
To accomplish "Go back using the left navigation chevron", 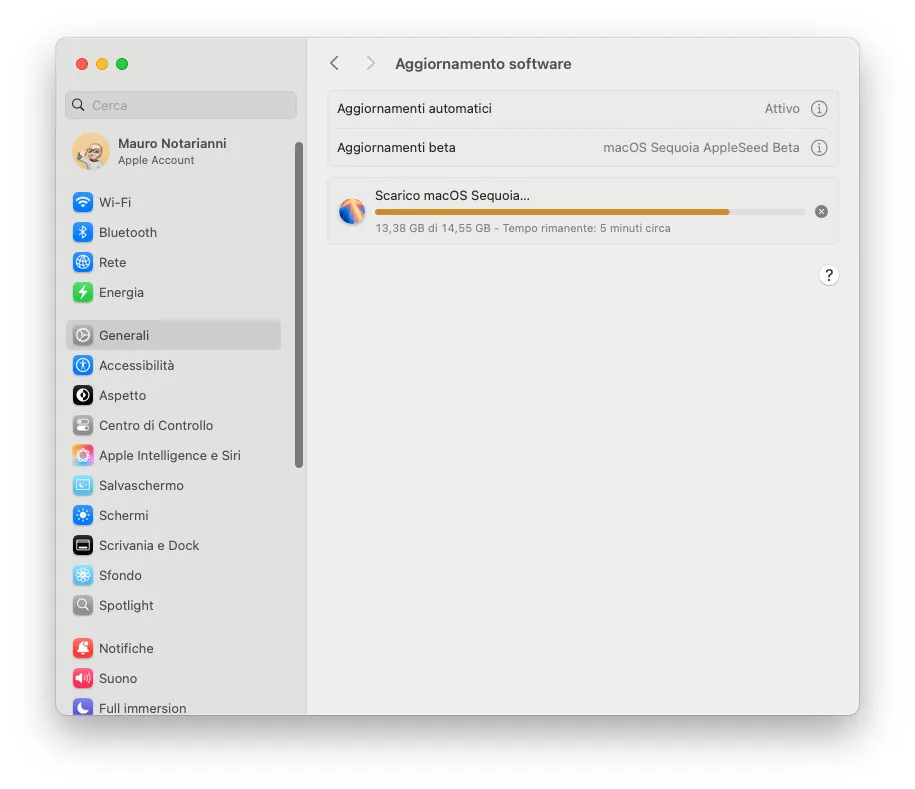I will (334, 63).
